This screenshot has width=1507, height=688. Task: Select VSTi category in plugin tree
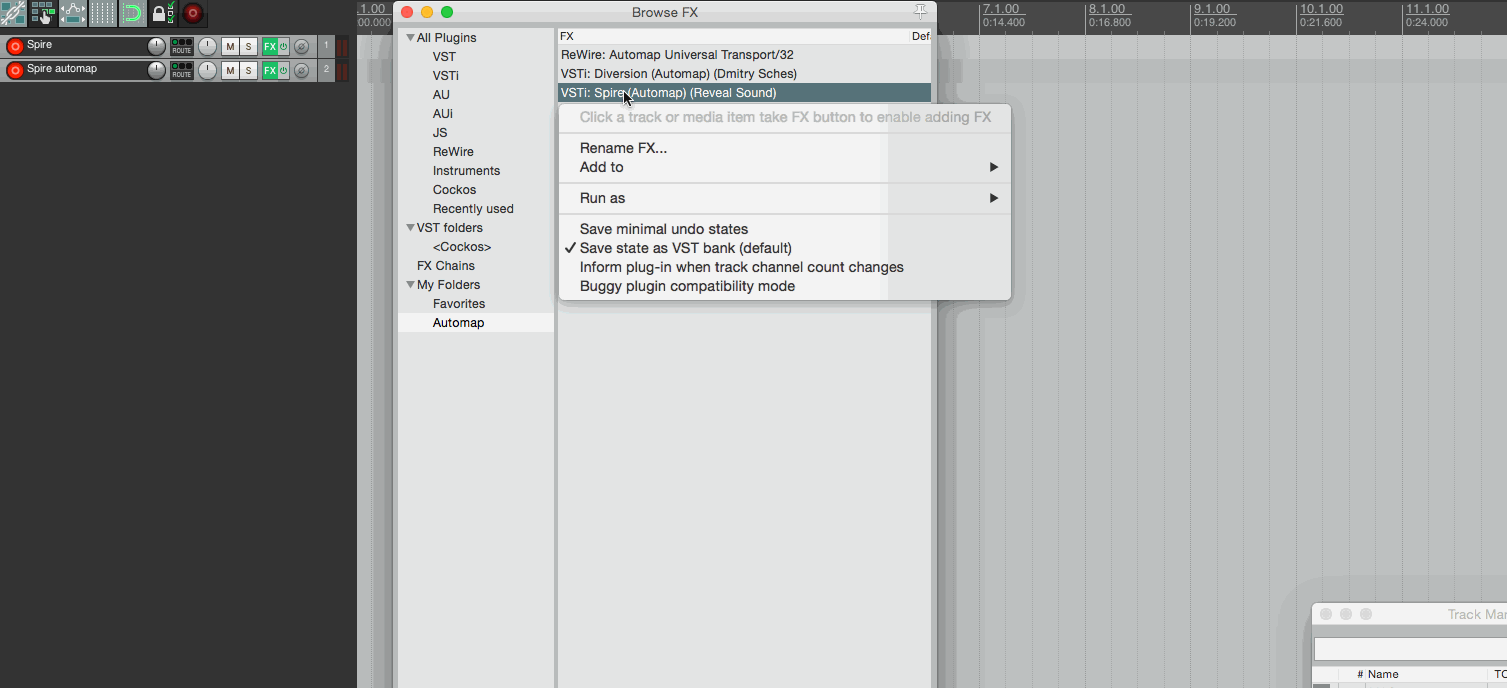[x=446, y=76]
